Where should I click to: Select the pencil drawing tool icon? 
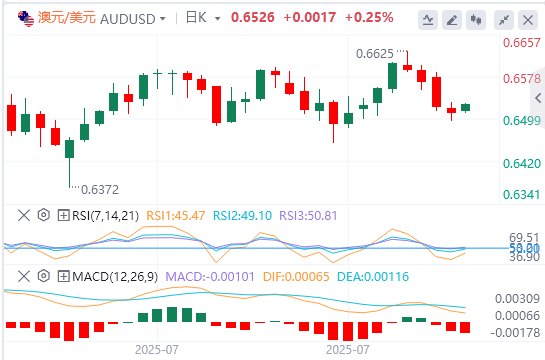tap(452, 20)
